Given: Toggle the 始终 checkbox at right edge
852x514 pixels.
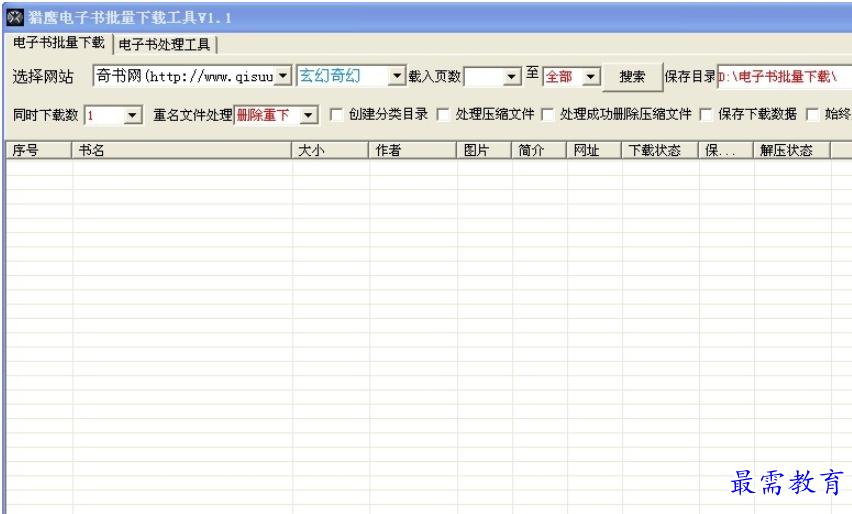Looking at the screenshot, I should point(812,115).
